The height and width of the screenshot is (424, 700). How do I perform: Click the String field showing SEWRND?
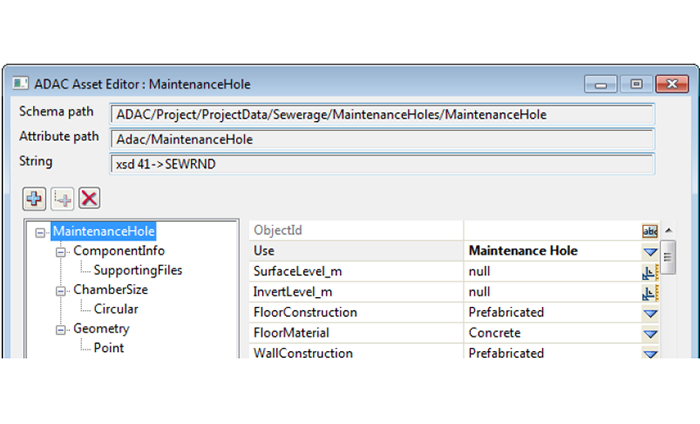(382, 164)
